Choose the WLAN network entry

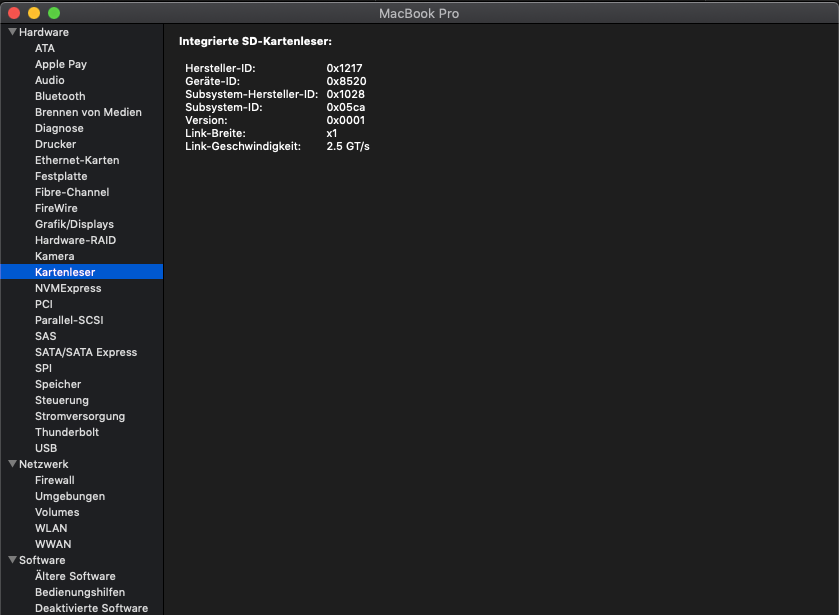tap(52, 528)
